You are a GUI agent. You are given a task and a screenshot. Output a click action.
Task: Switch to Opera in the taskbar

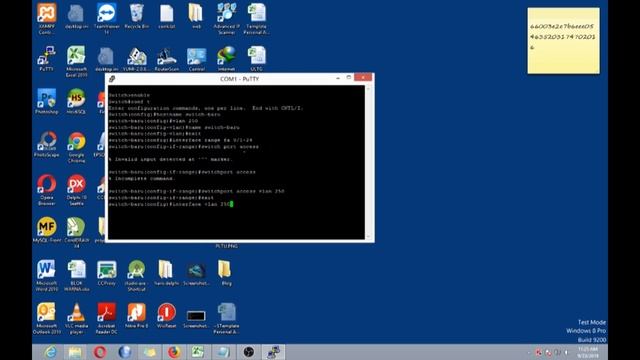100,352
